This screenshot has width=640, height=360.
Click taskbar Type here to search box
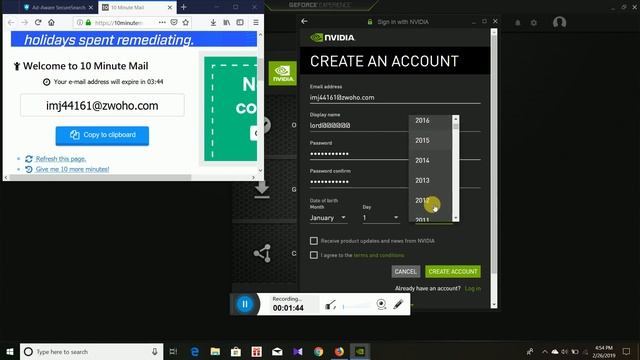coord(91,351)
